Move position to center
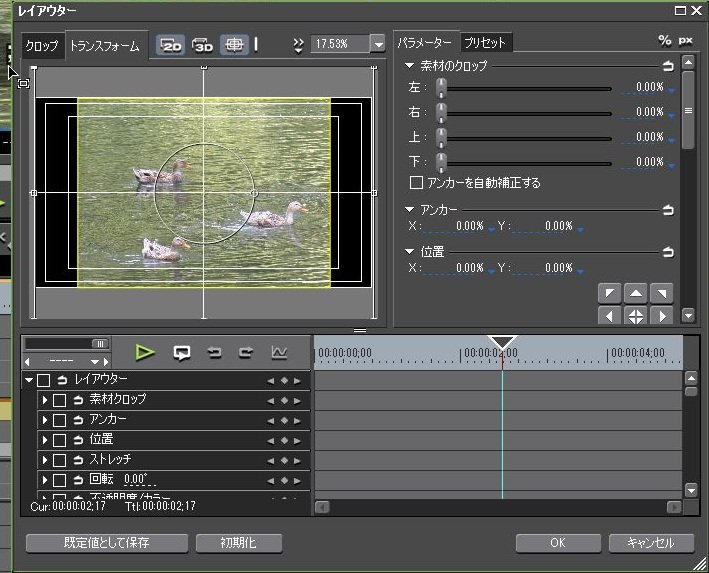Screen dimensions: 709x573 click(x=636, y=316)
